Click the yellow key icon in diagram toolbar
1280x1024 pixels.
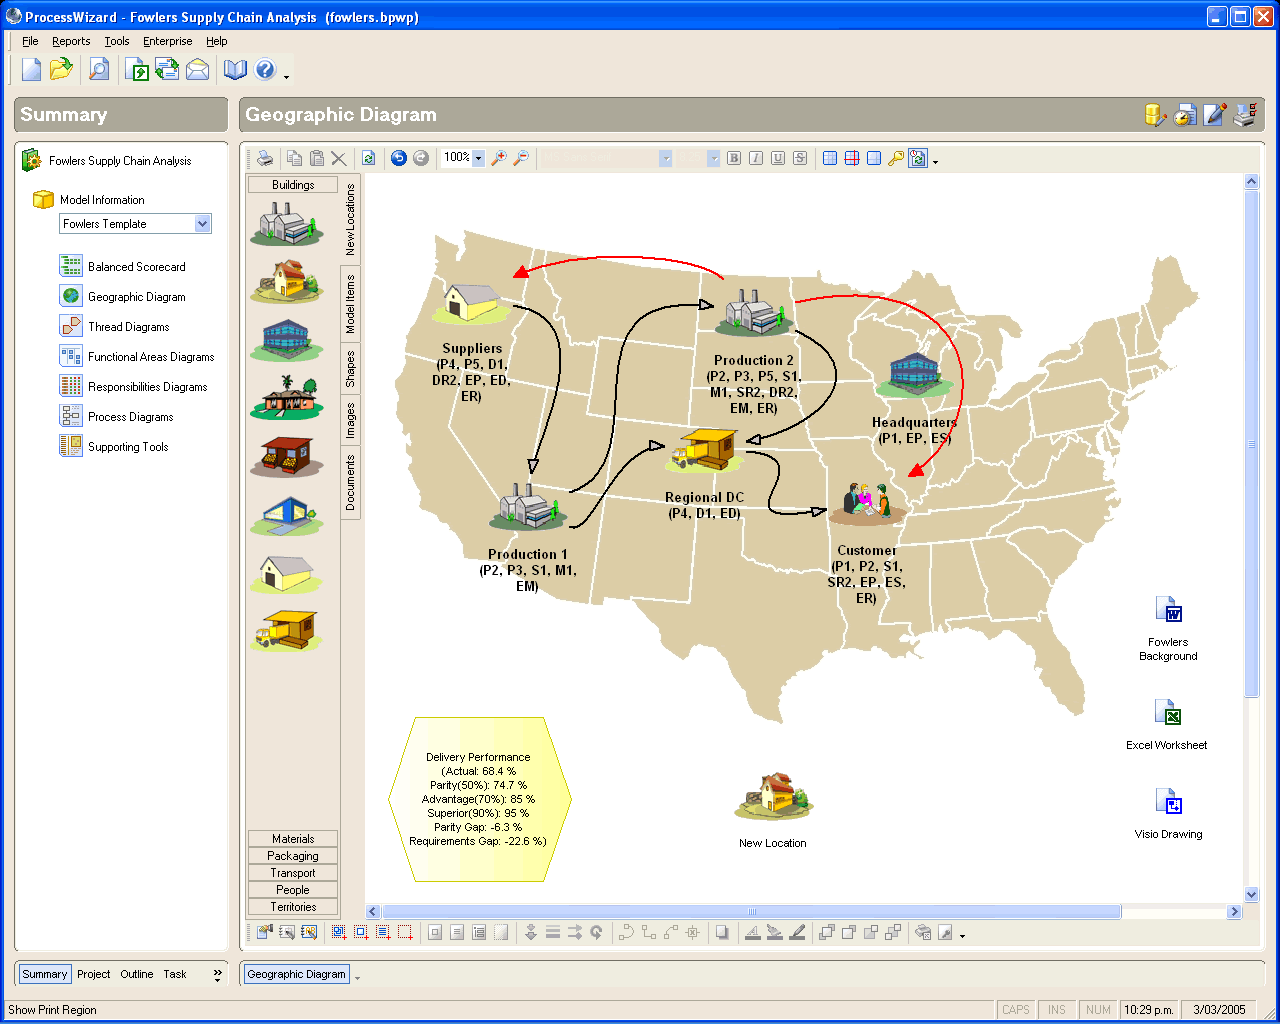click(896, 158)
